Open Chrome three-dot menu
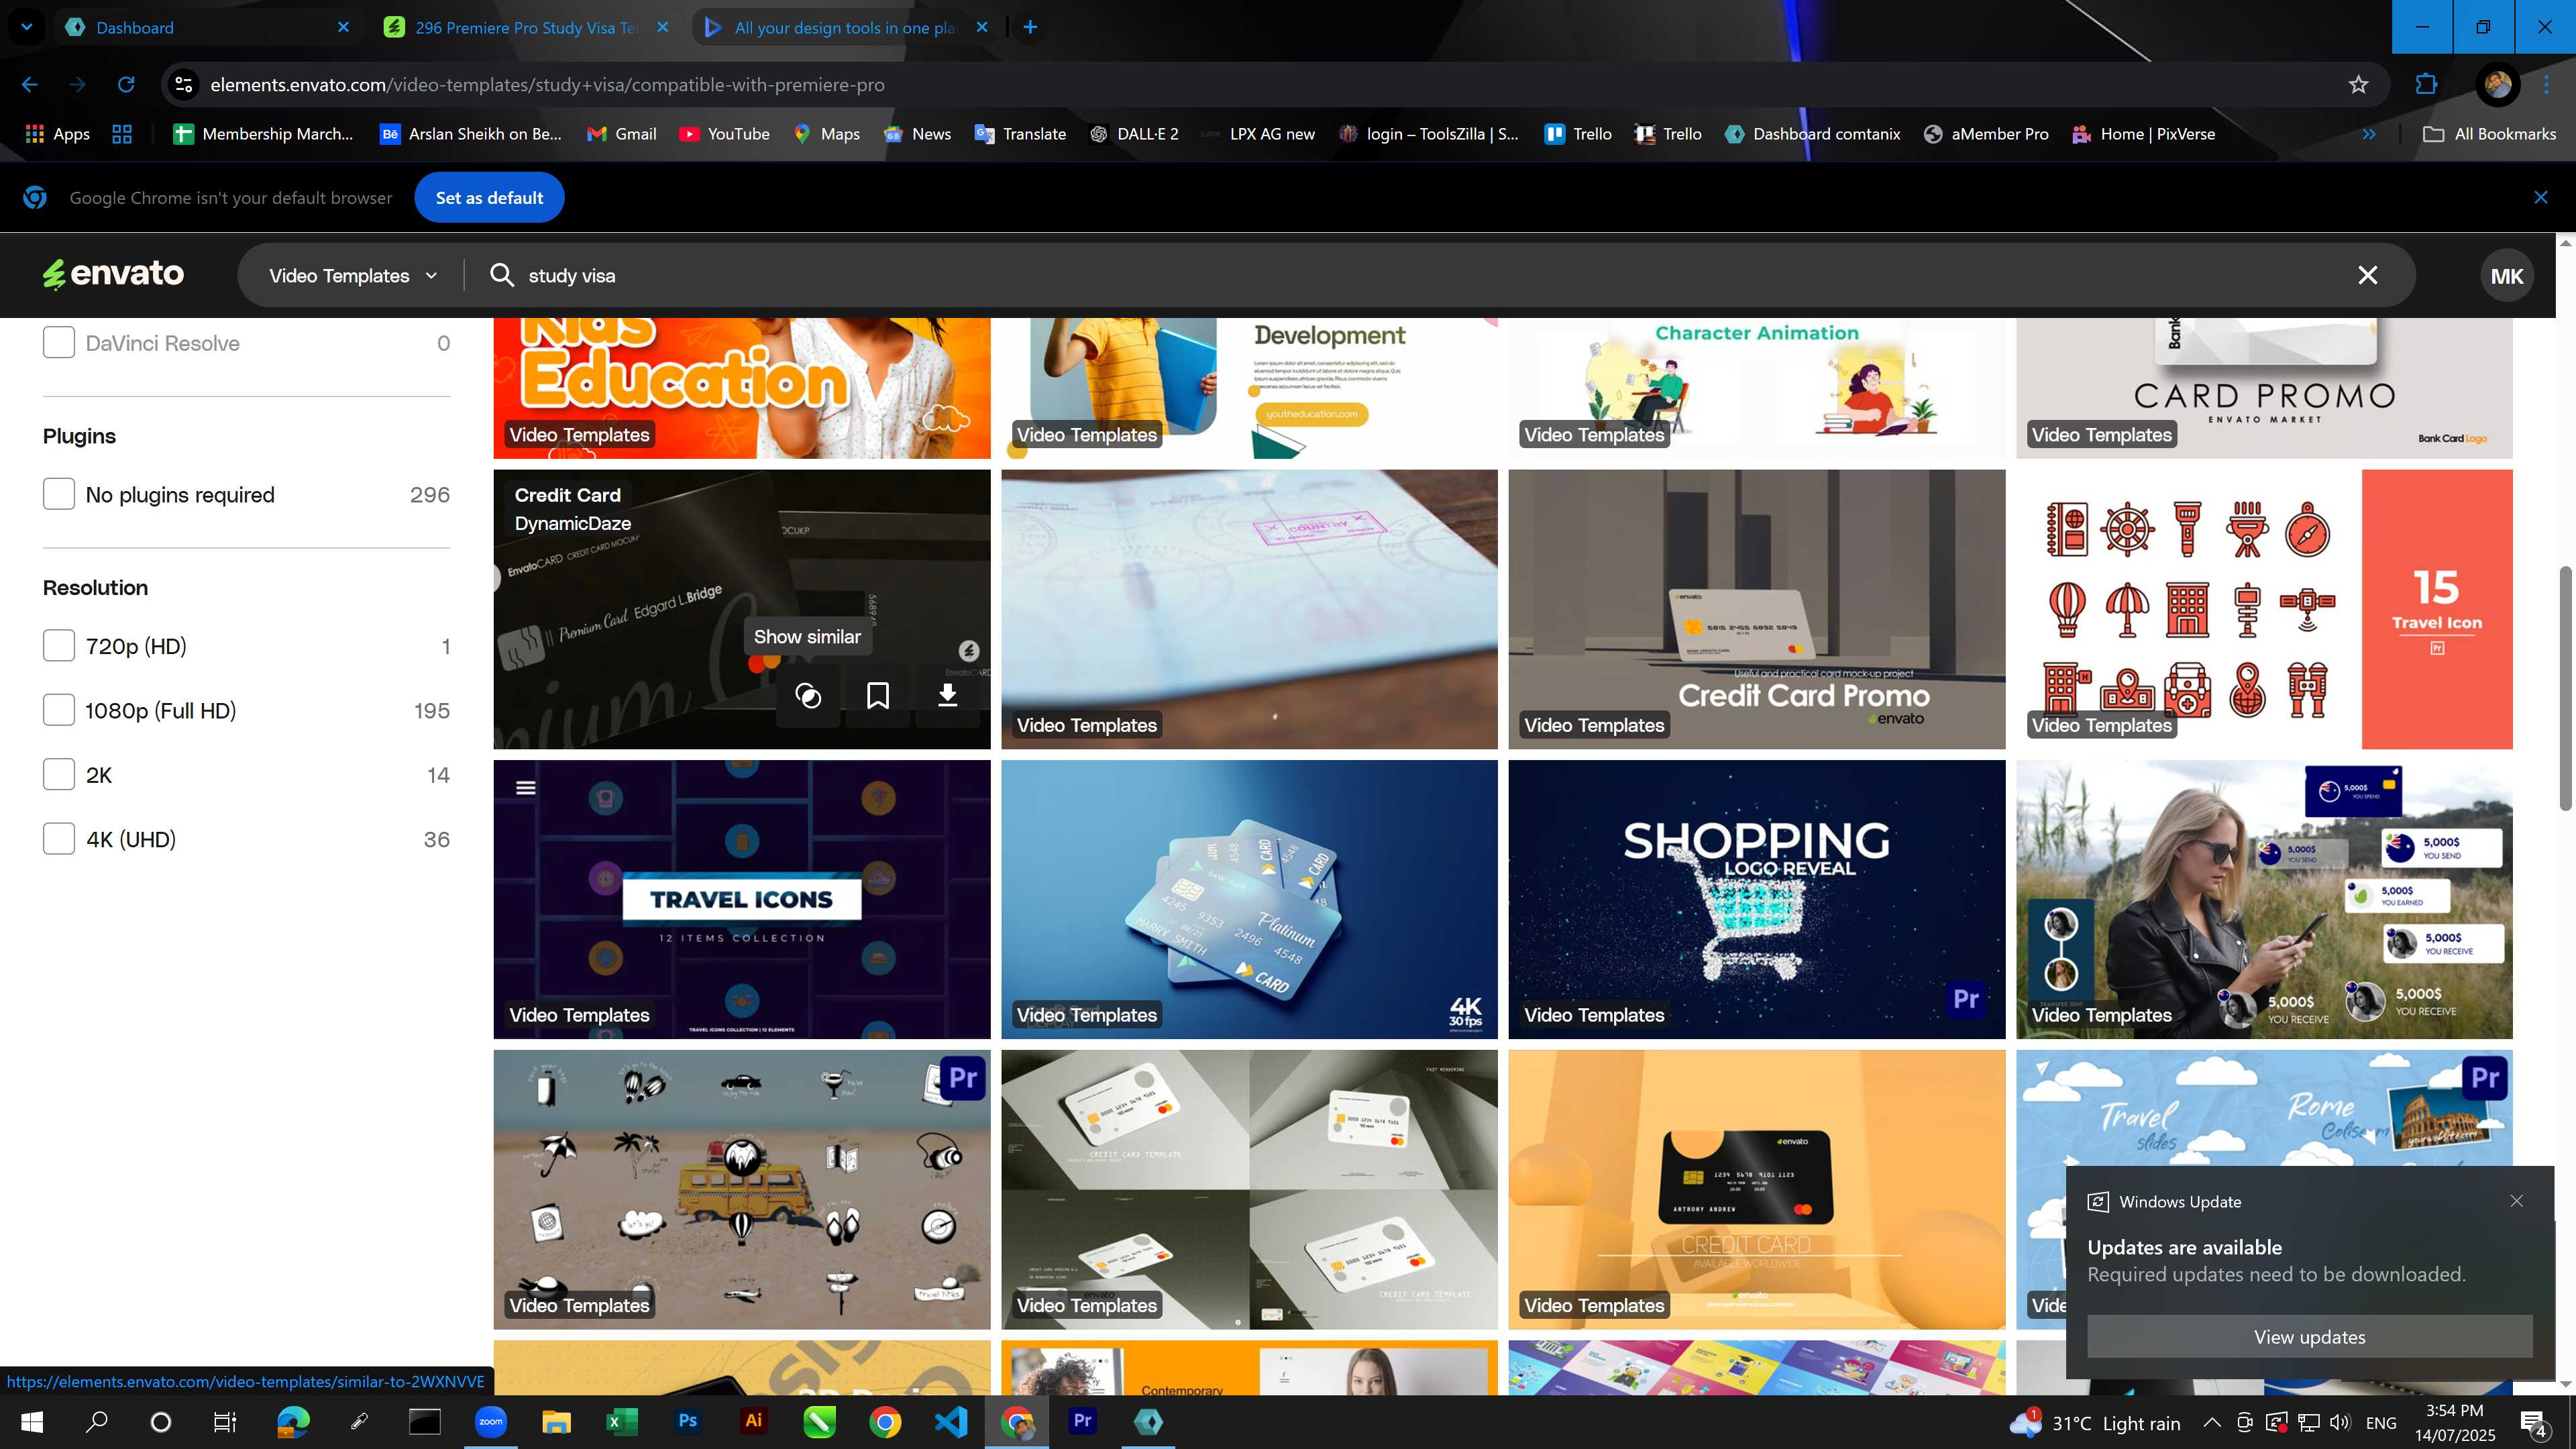The image size is (2576, 1449). 2546,85
